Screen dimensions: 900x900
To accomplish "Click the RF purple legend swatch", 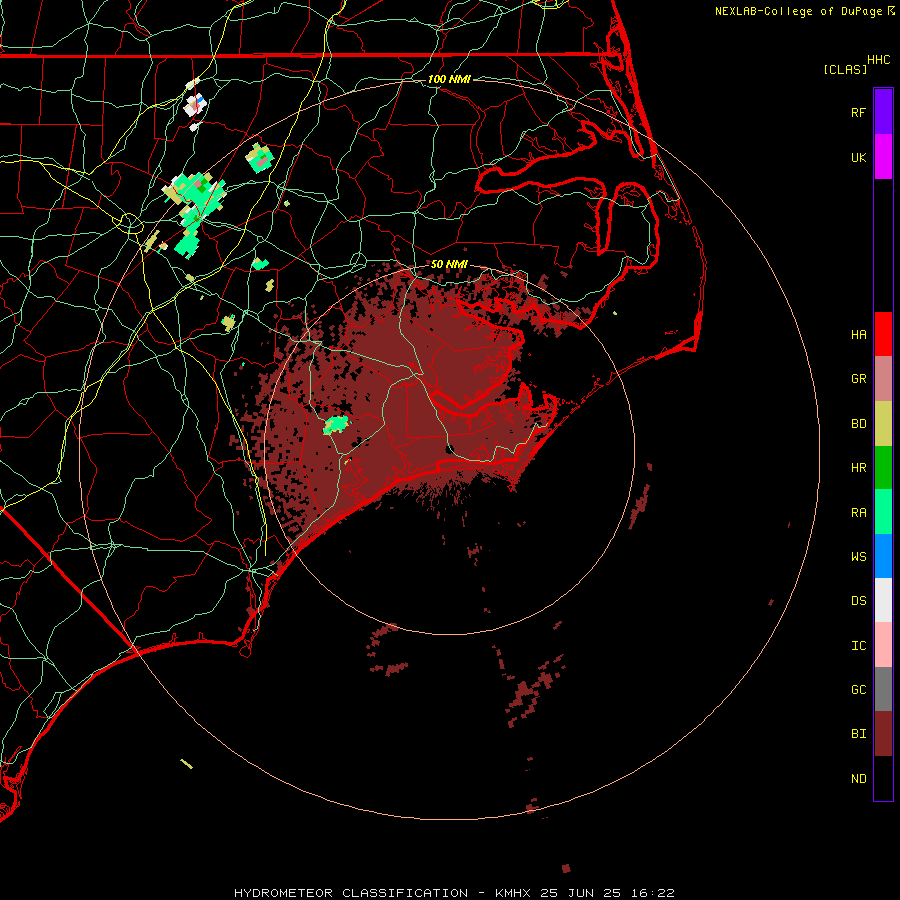I will coord(883,112).
